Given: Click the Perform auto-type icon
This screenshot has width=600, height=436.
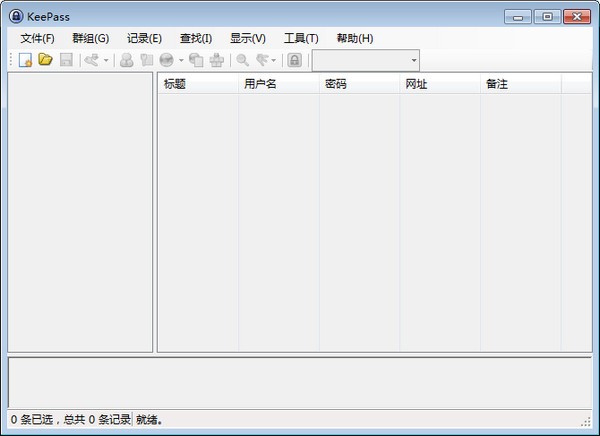Looking at the screenshot, I should 217,61.
